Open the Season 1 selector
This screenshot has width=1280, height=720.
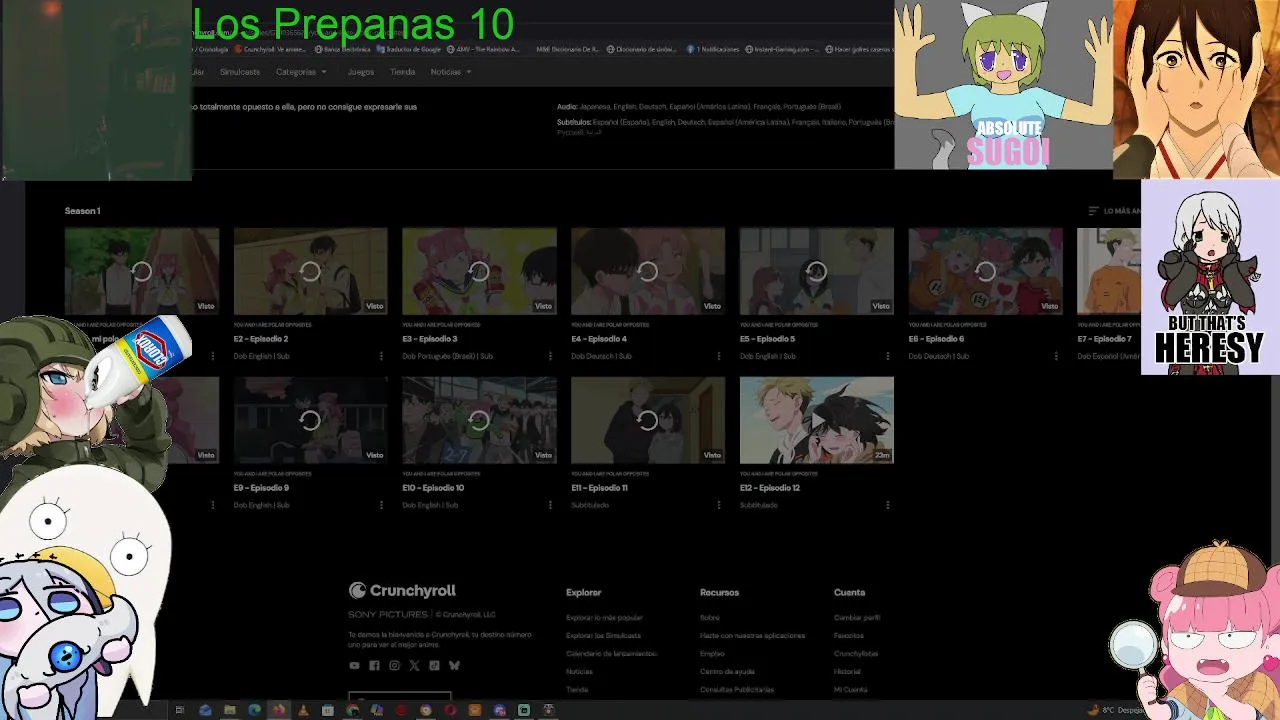pos(82,211)
